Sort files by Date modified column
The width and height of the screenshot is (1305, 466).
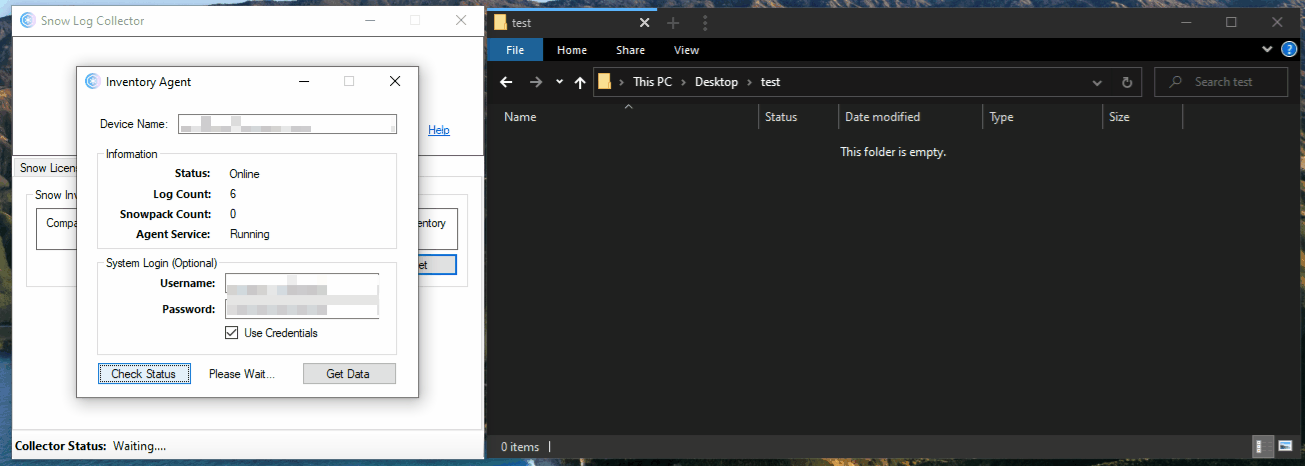tap(882, 117)
